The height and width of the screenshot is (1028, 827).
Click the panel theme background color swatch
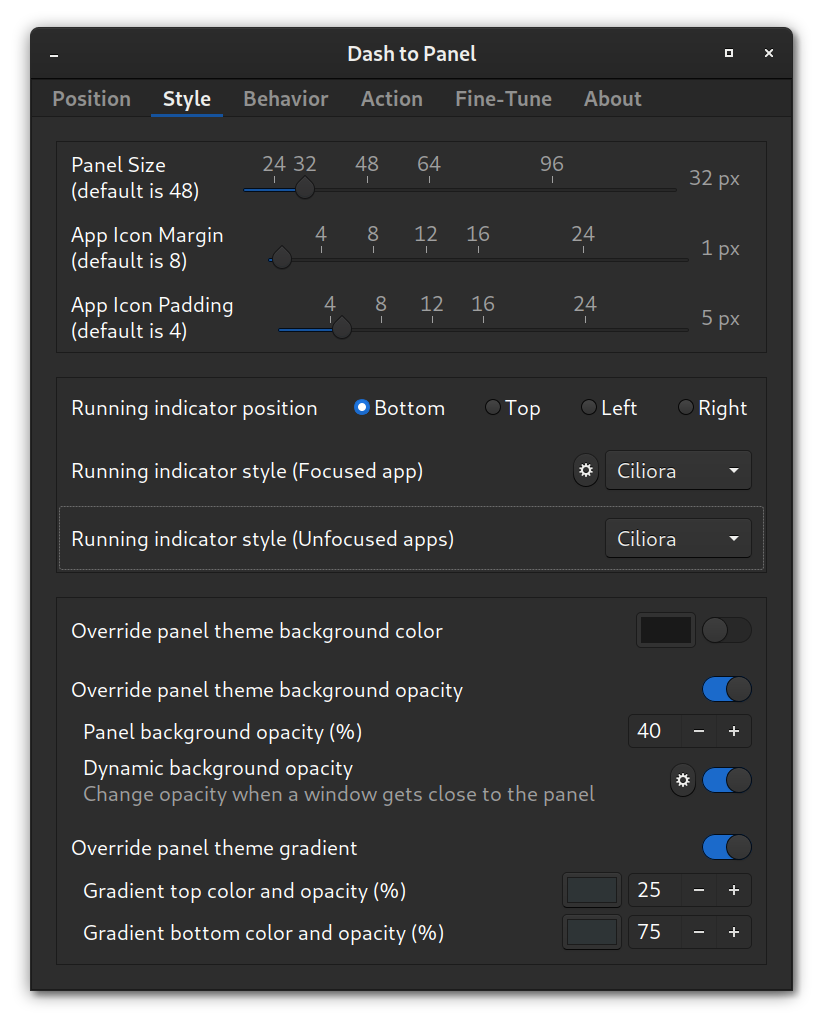pos(665,630)
